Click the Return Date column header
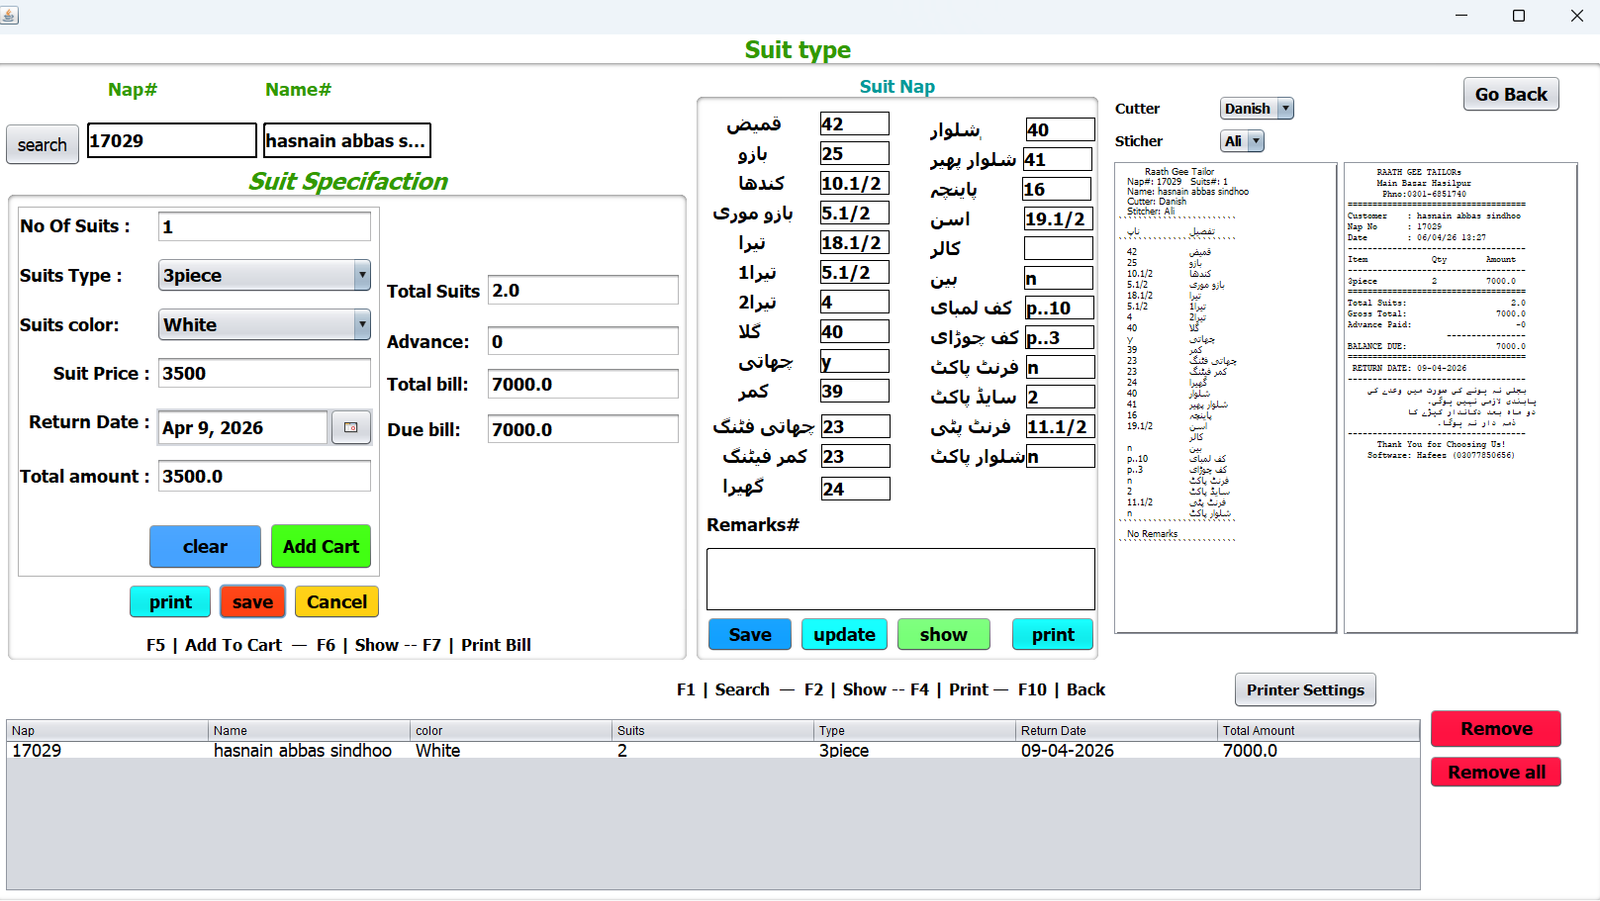1600x901 pixels. (x=1116, y=730)
